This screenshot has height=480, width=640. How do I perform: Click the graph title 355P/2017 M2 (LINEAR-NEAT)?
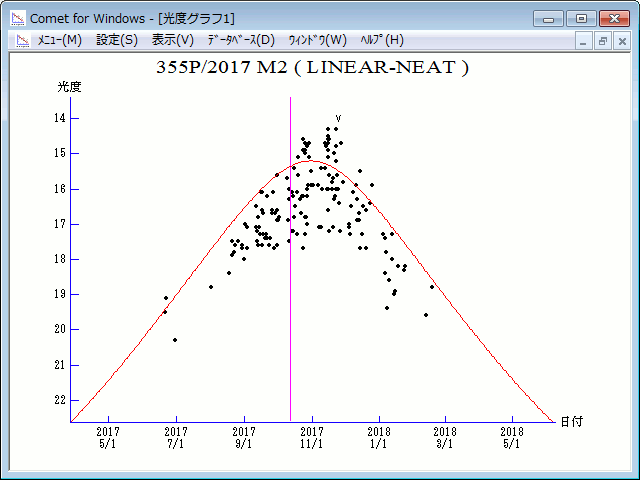[x=312, y=68]
